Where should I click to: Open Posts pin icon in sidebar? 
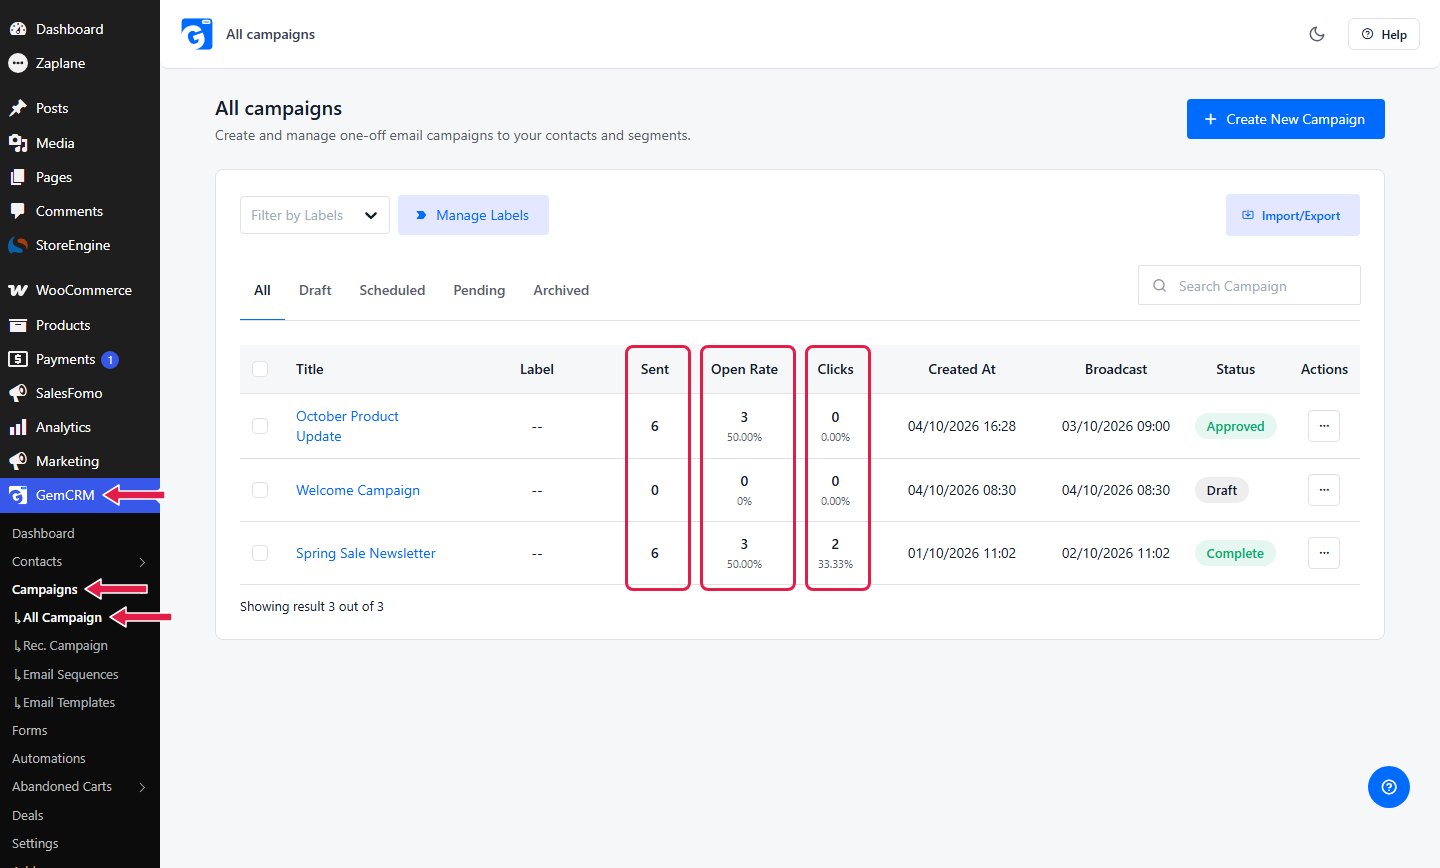click(x=18, y=108)
